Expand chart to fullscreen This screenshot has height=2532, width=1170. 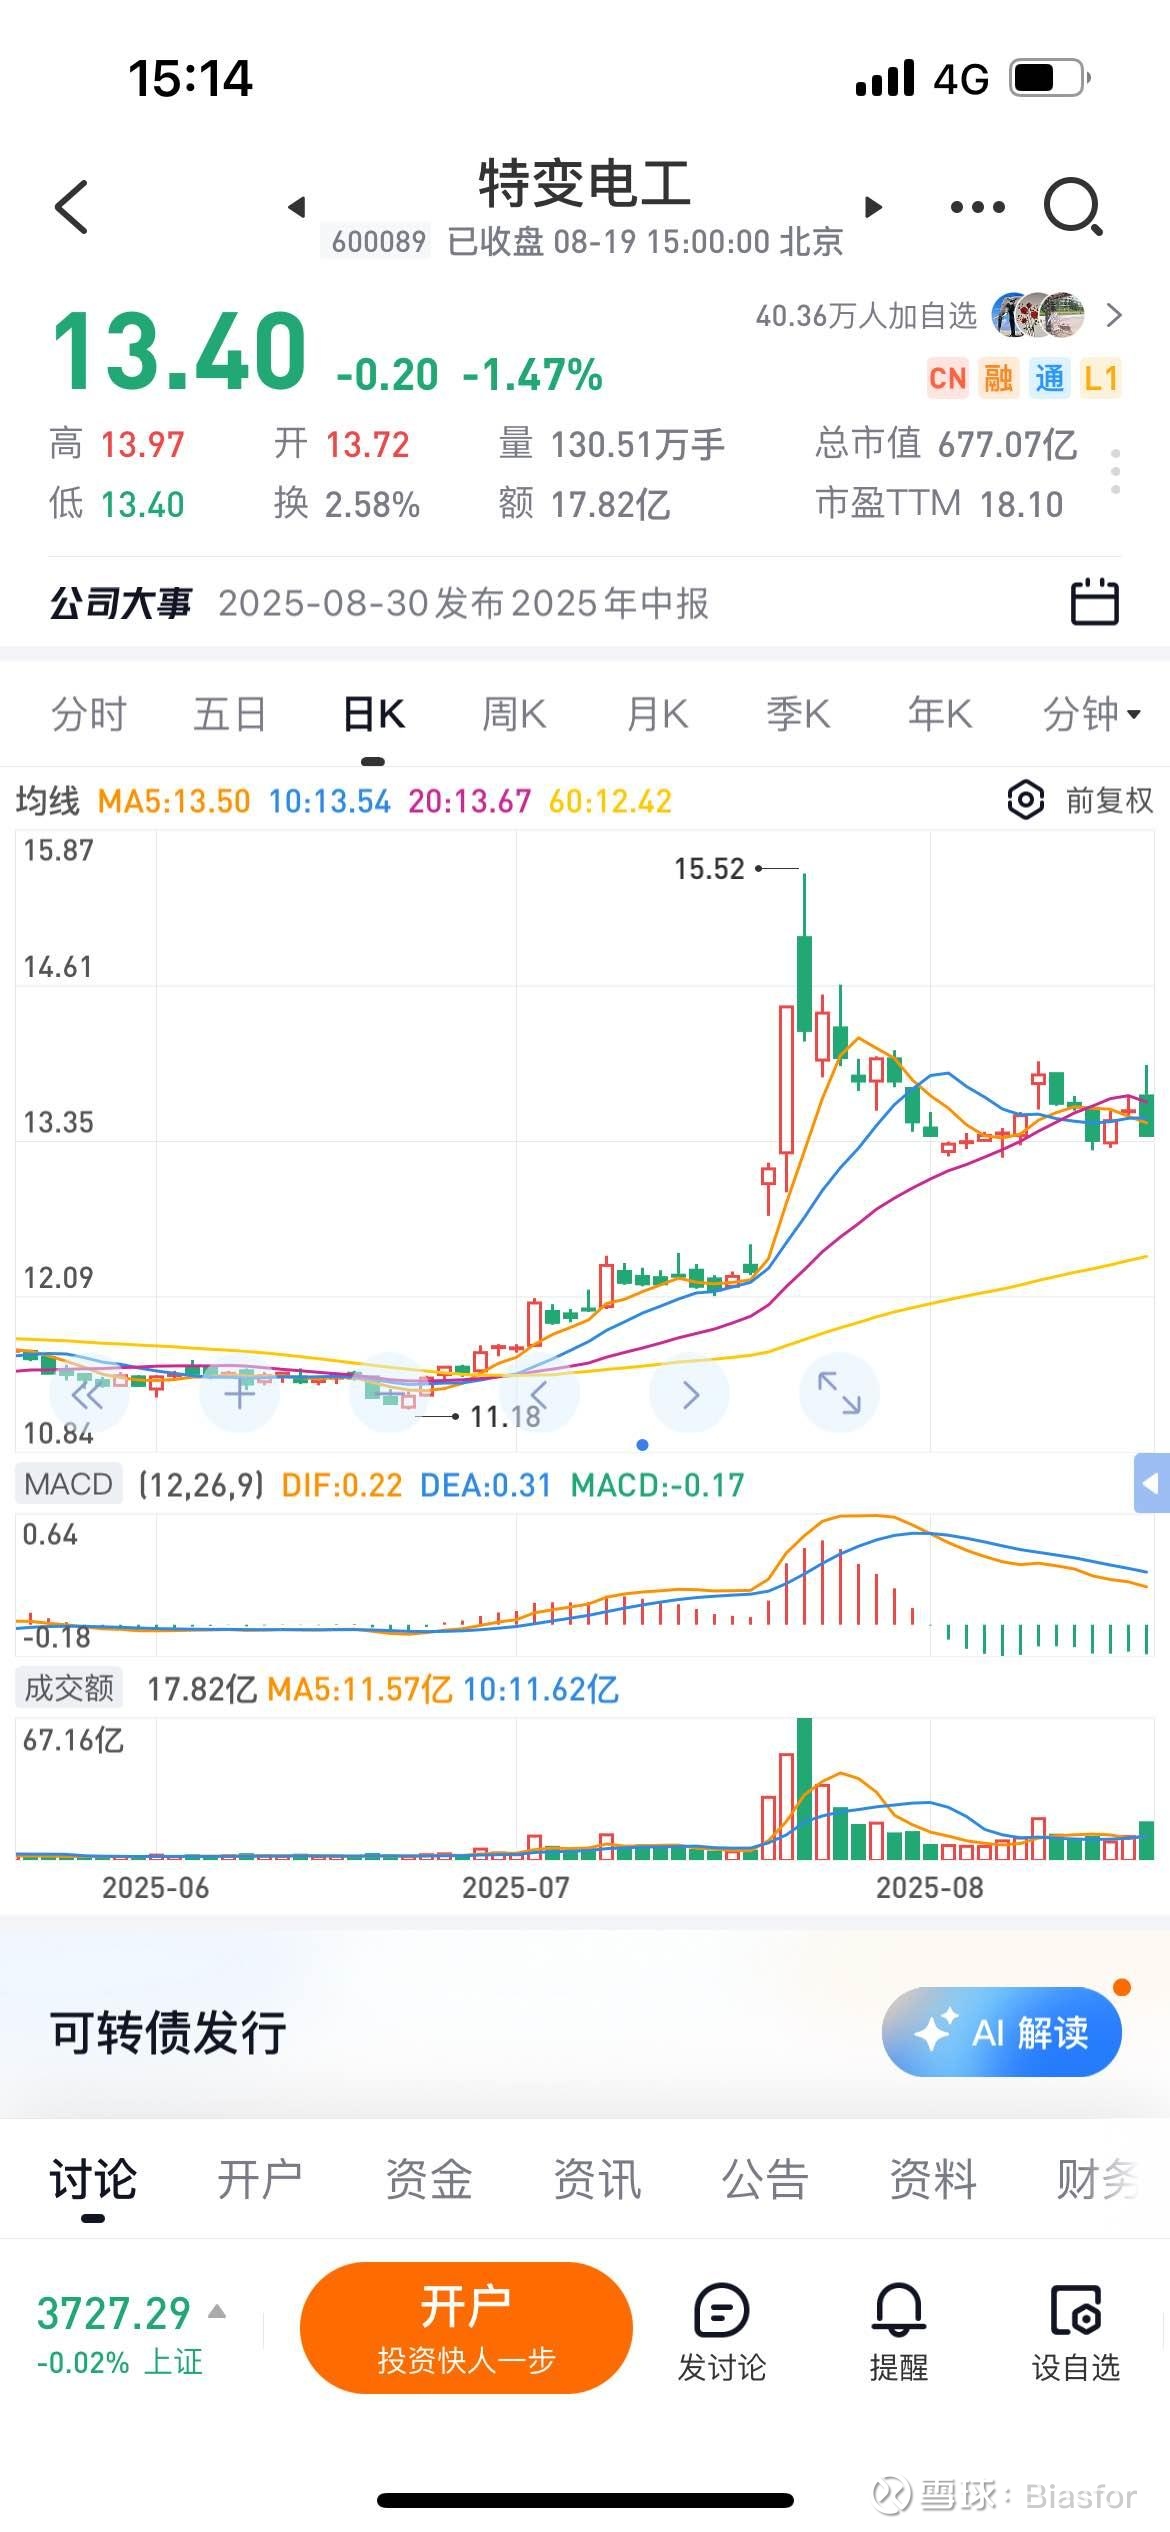[839, 1394]
